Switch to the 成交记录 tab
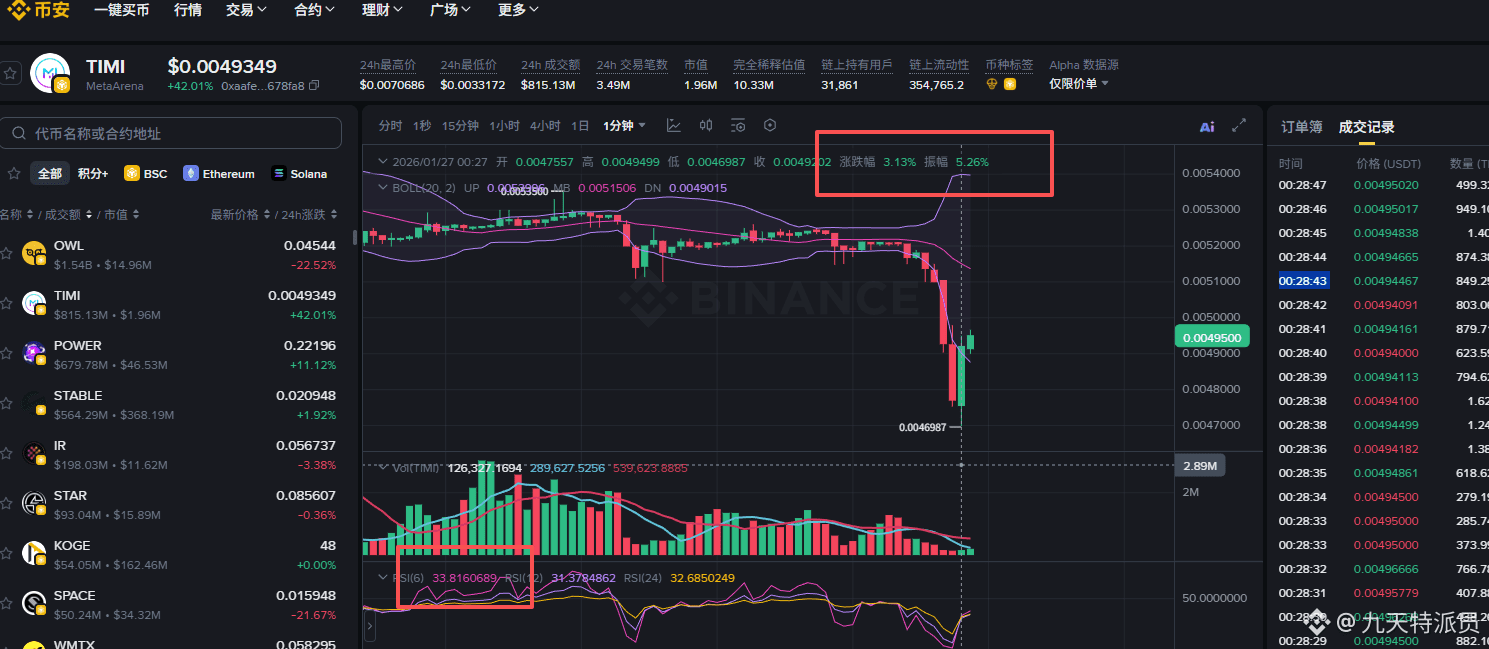The height and width of the screenshot is (649, 1489). tap(1366, 127)
